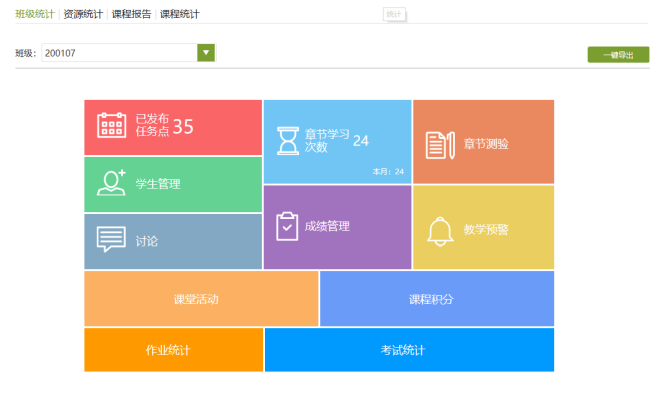Click the bell icon beside 教学预警
The height and width of the screenshot is (398, 665).
(x=440, y=231)
